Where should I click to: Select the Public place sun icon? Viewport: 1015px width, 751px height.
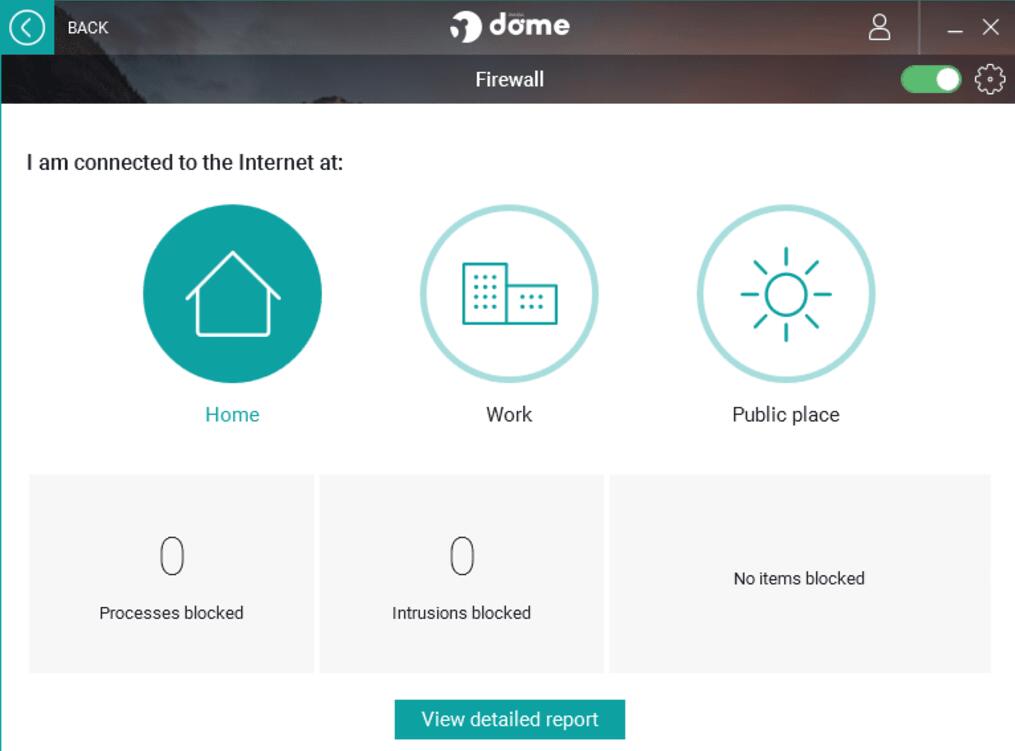click(786, 294)
